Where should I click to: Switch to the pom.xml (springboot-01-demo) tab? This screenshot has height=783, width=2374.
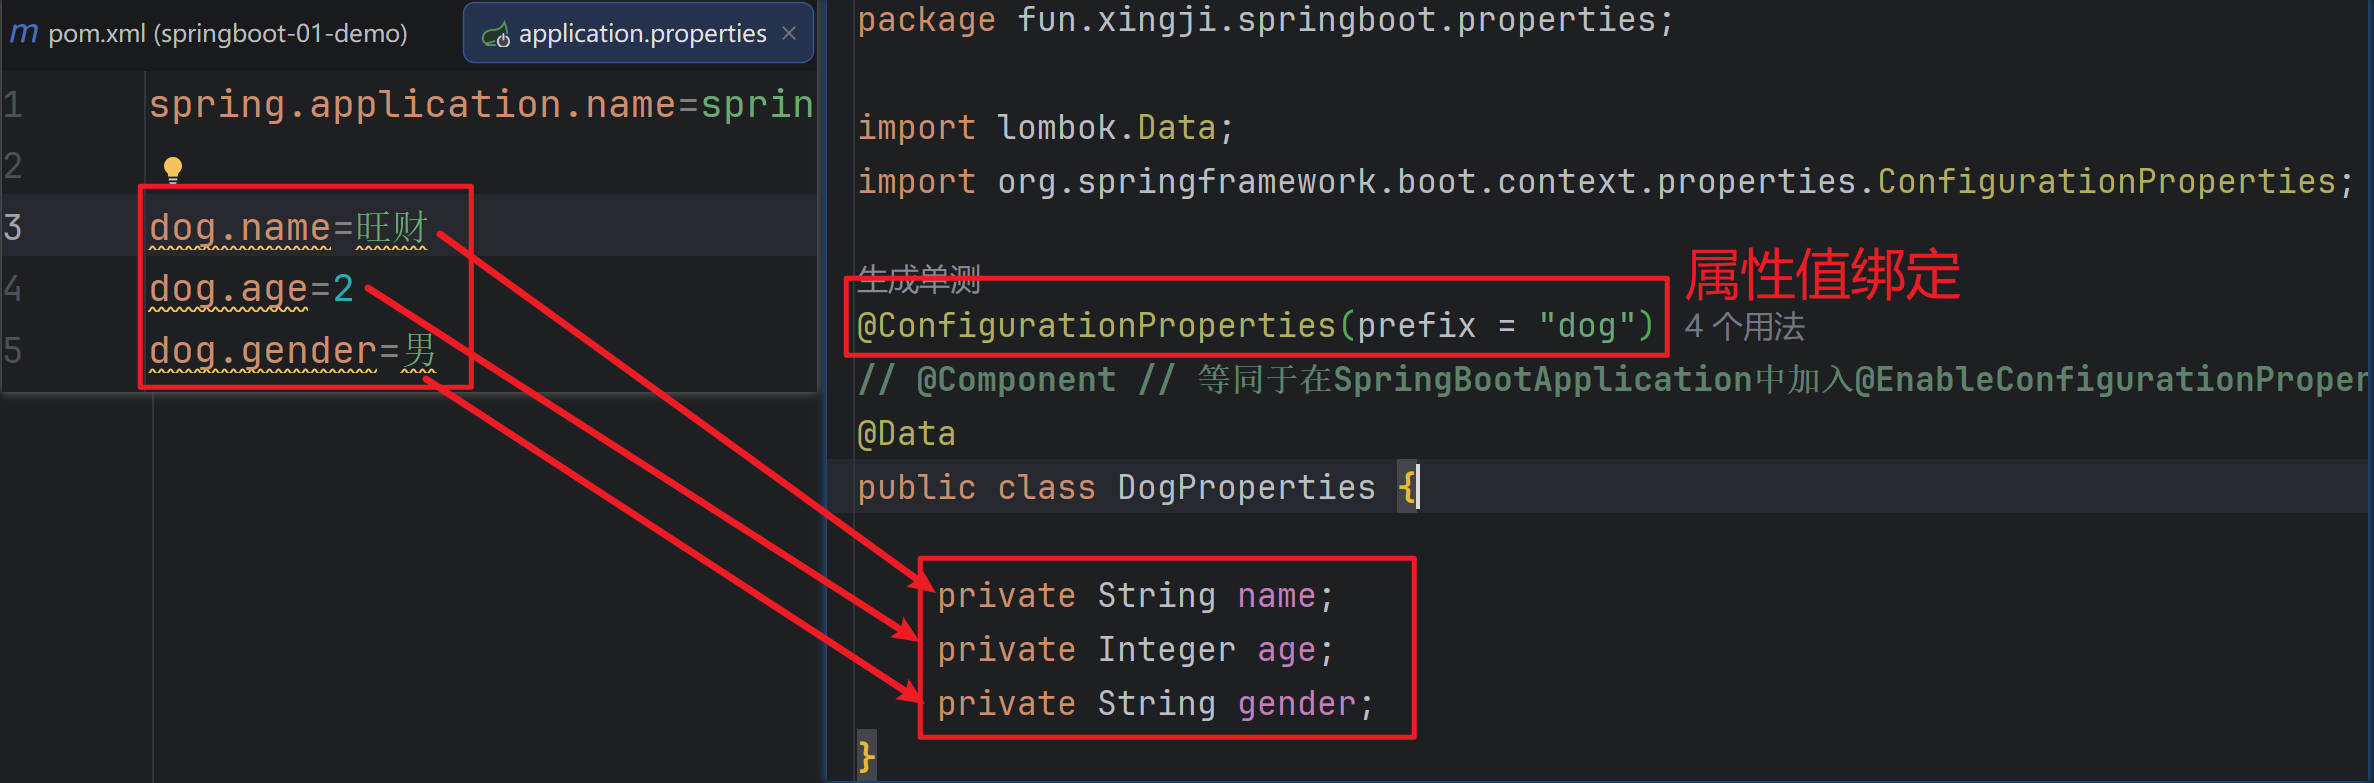coord(227,34)
